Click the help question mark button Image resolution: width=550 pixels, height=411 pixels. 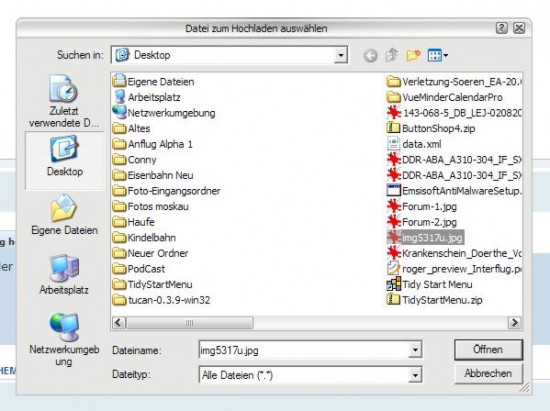click(502, 28)
